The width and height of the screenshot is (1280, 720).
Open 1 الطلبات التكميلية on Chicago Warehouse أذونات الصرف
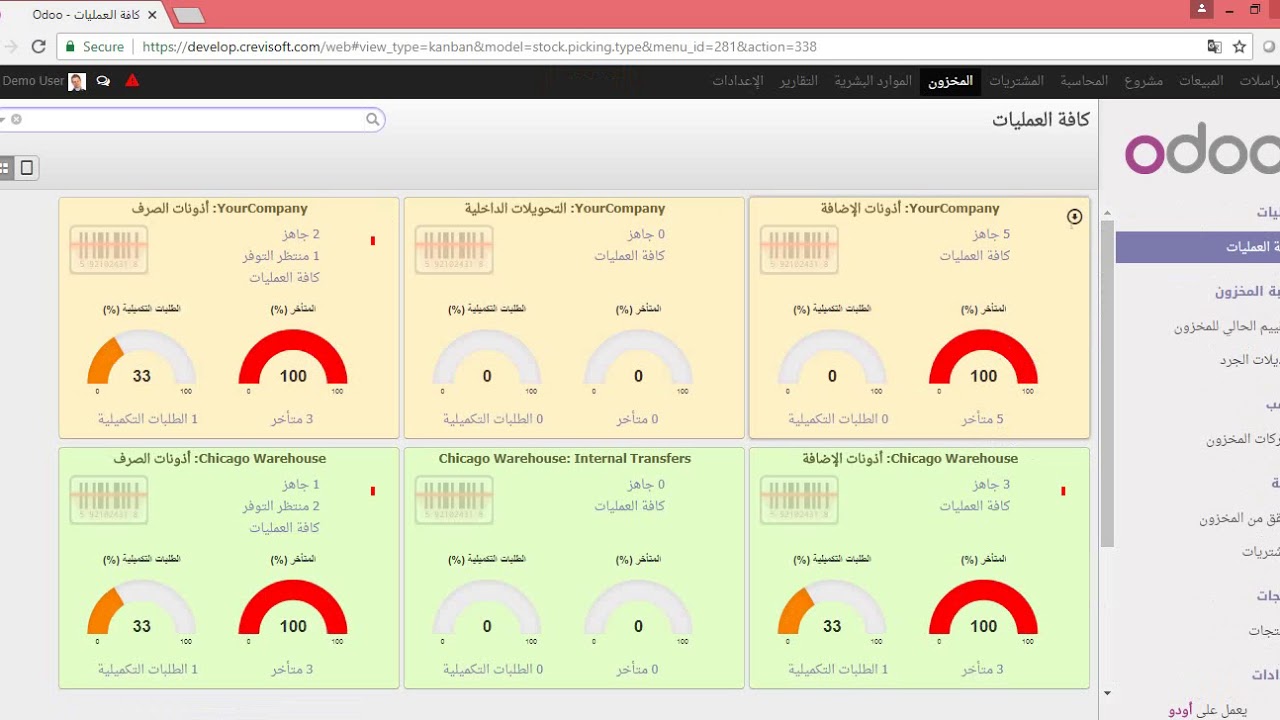tap(148, 670)
